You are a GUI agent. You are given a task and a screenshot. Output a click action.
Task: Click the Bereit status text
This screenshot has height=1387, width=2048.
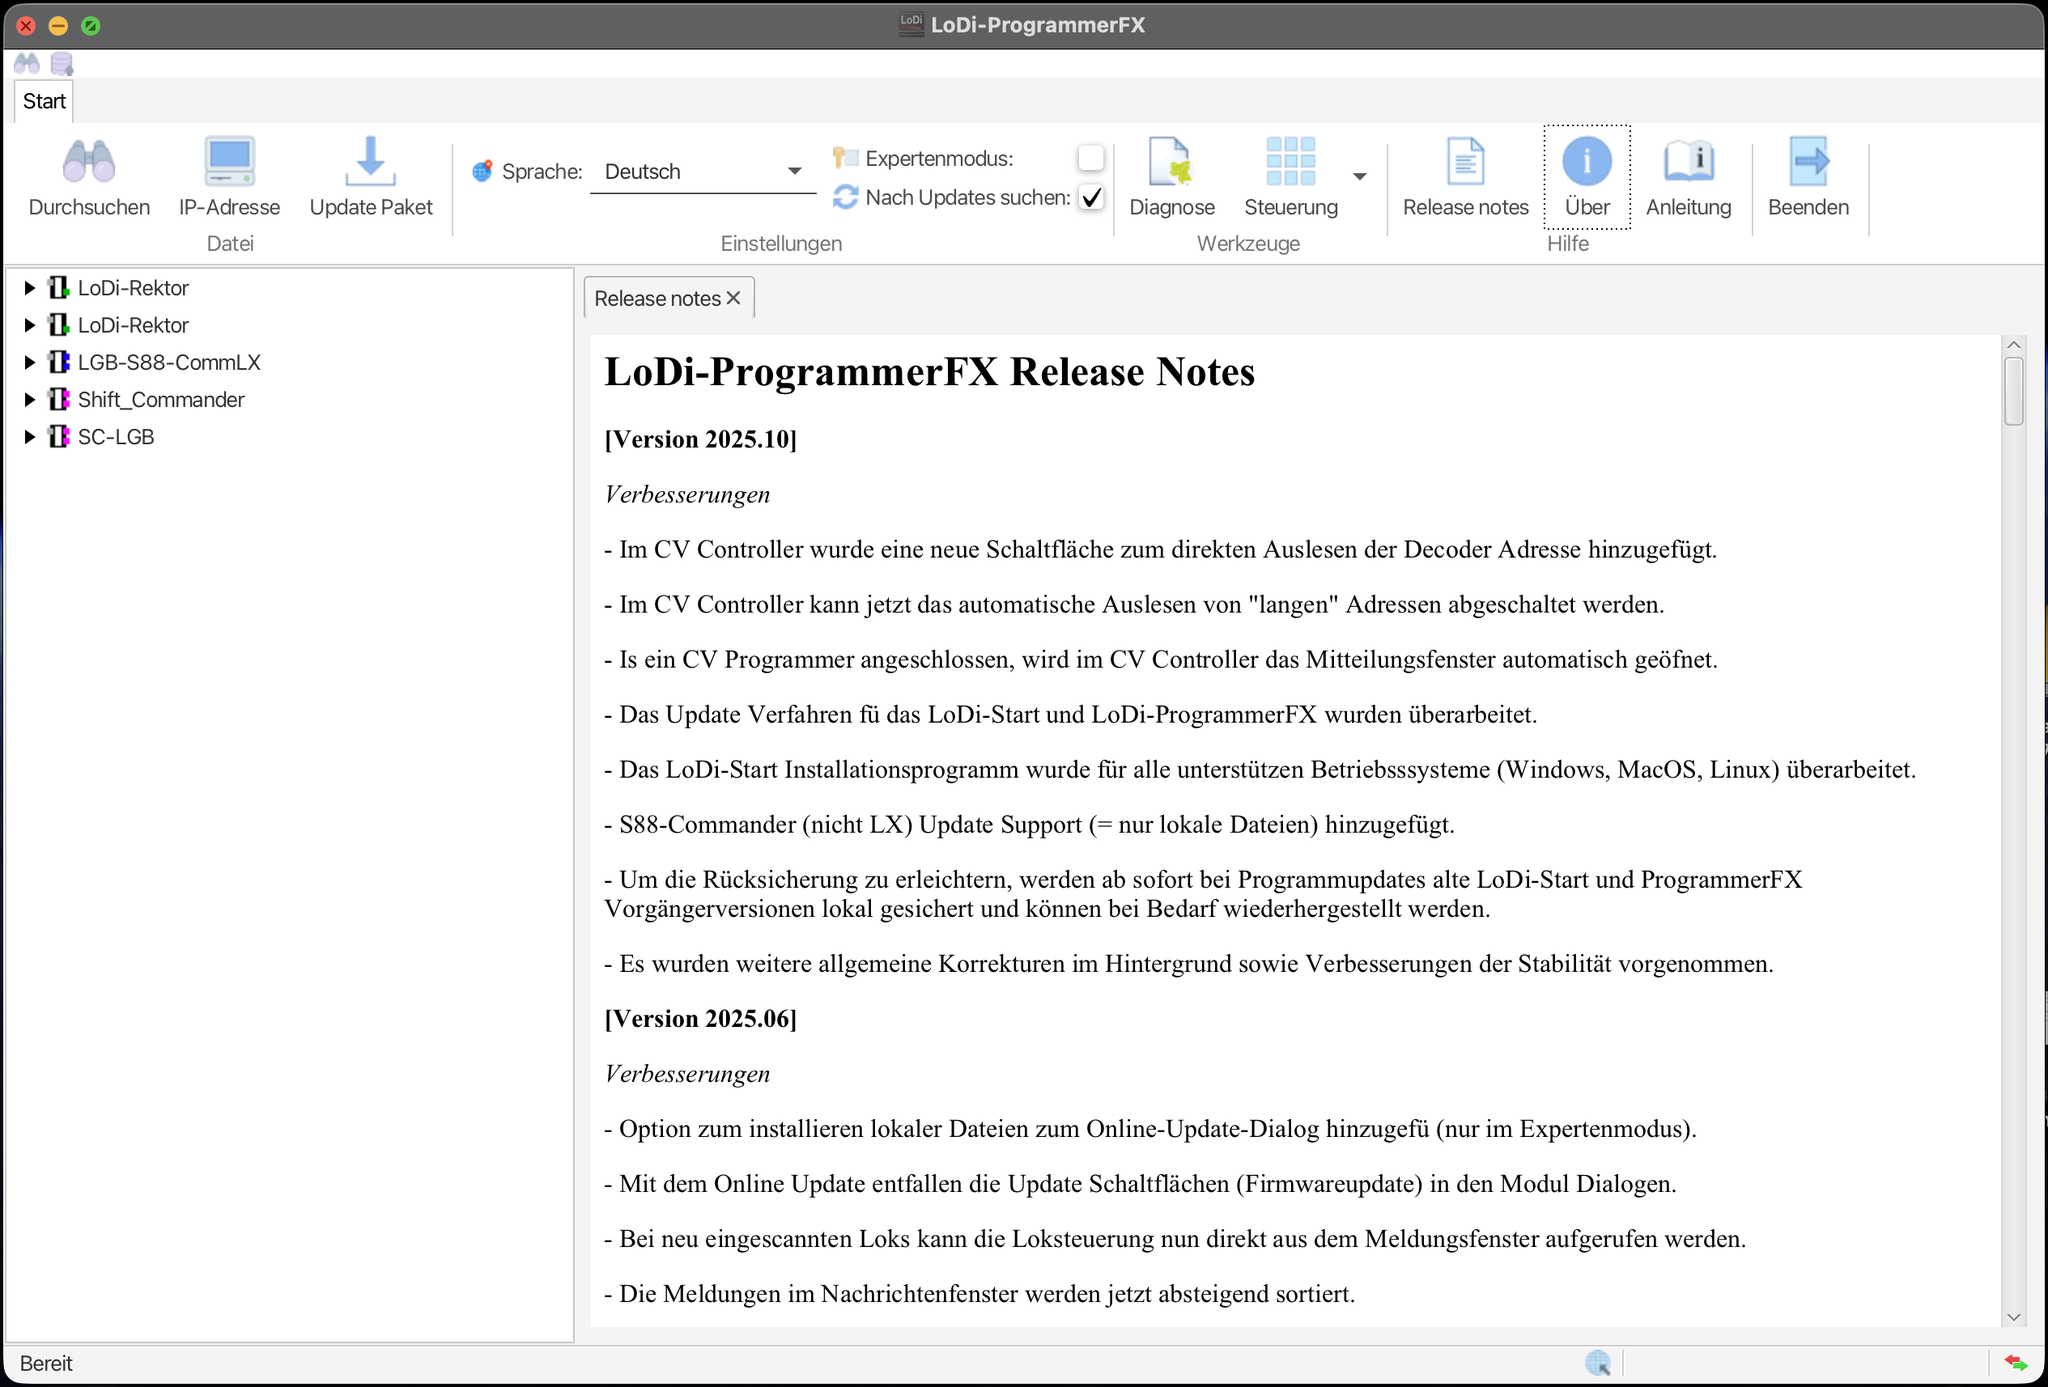(46, 1363)
